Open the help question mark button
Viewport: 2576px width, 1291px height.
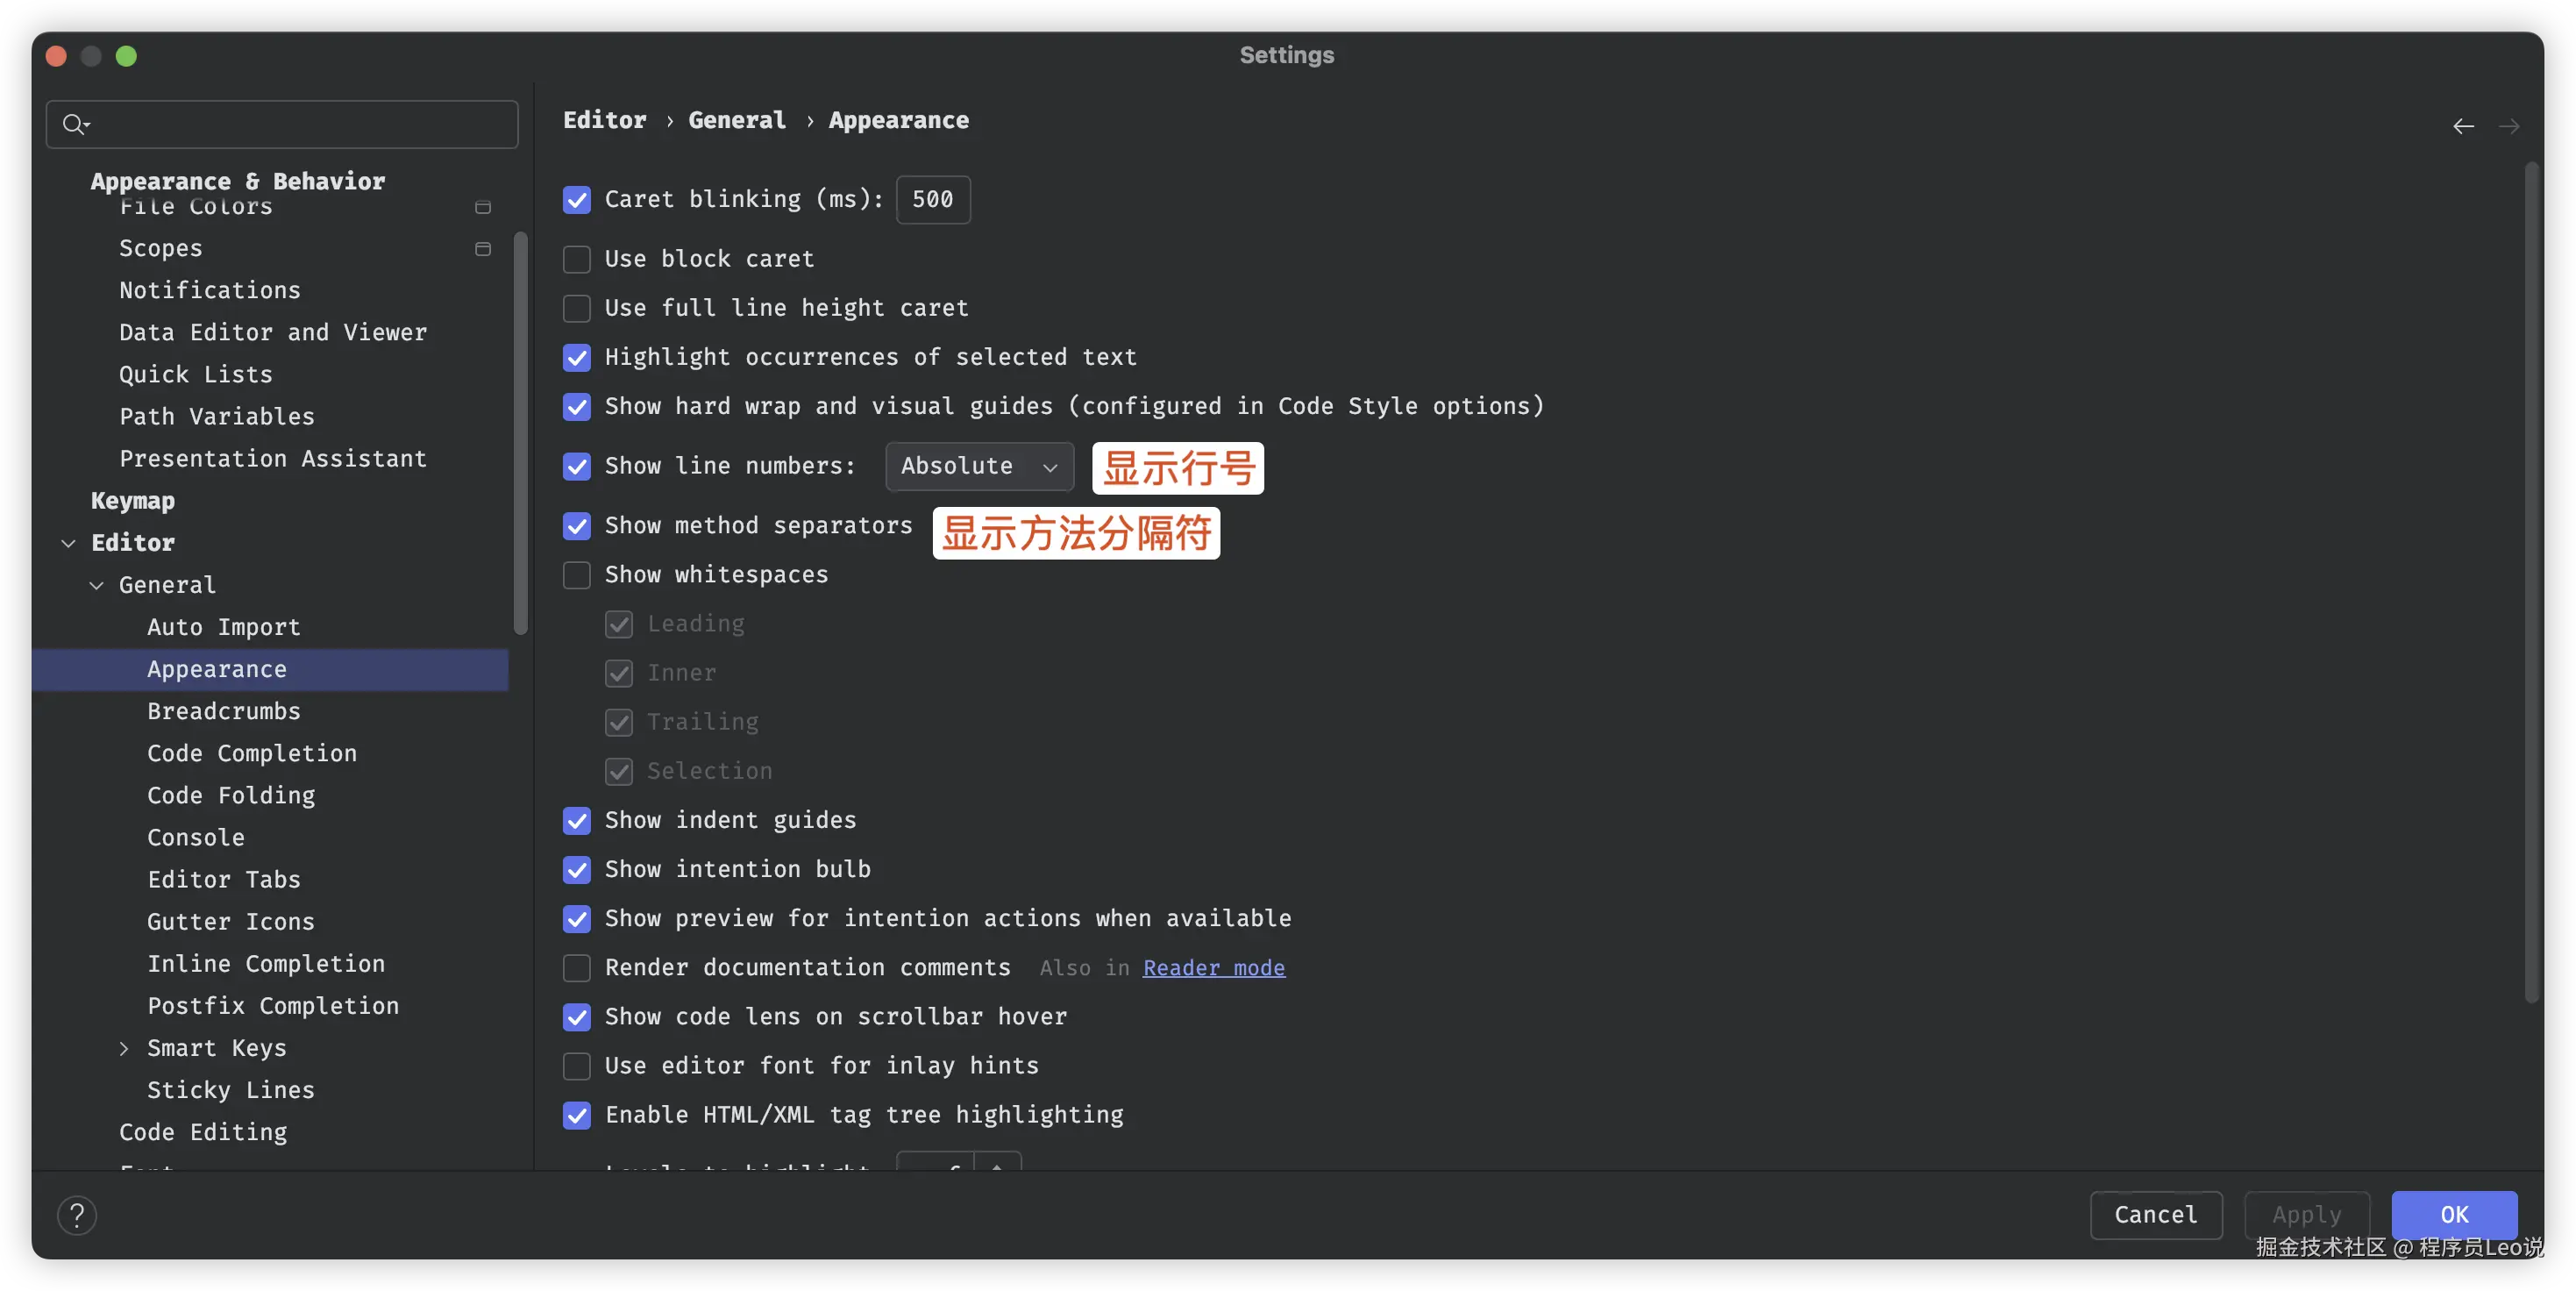[x=77, y=1215]
